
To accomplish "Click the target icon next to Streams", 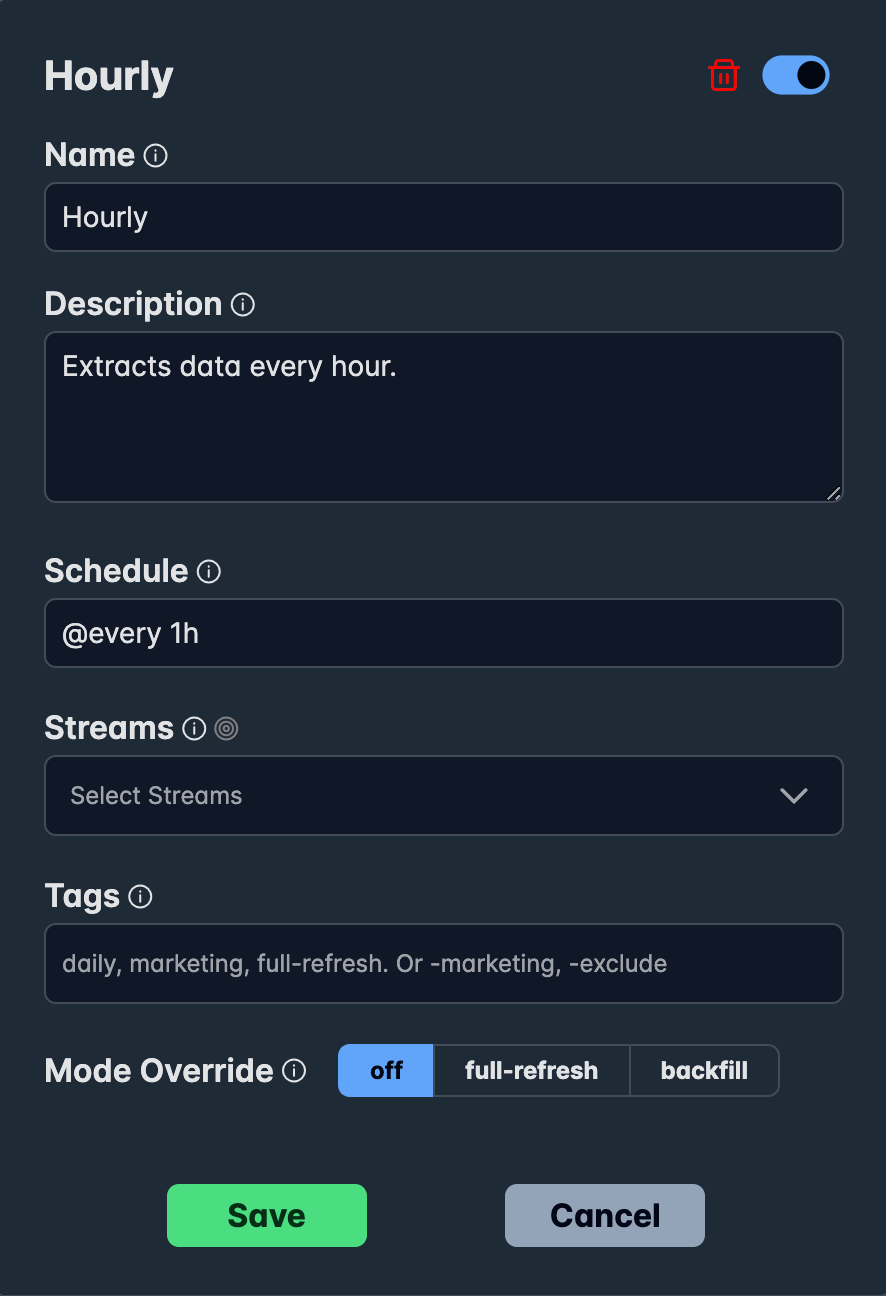I will (227, 729).
